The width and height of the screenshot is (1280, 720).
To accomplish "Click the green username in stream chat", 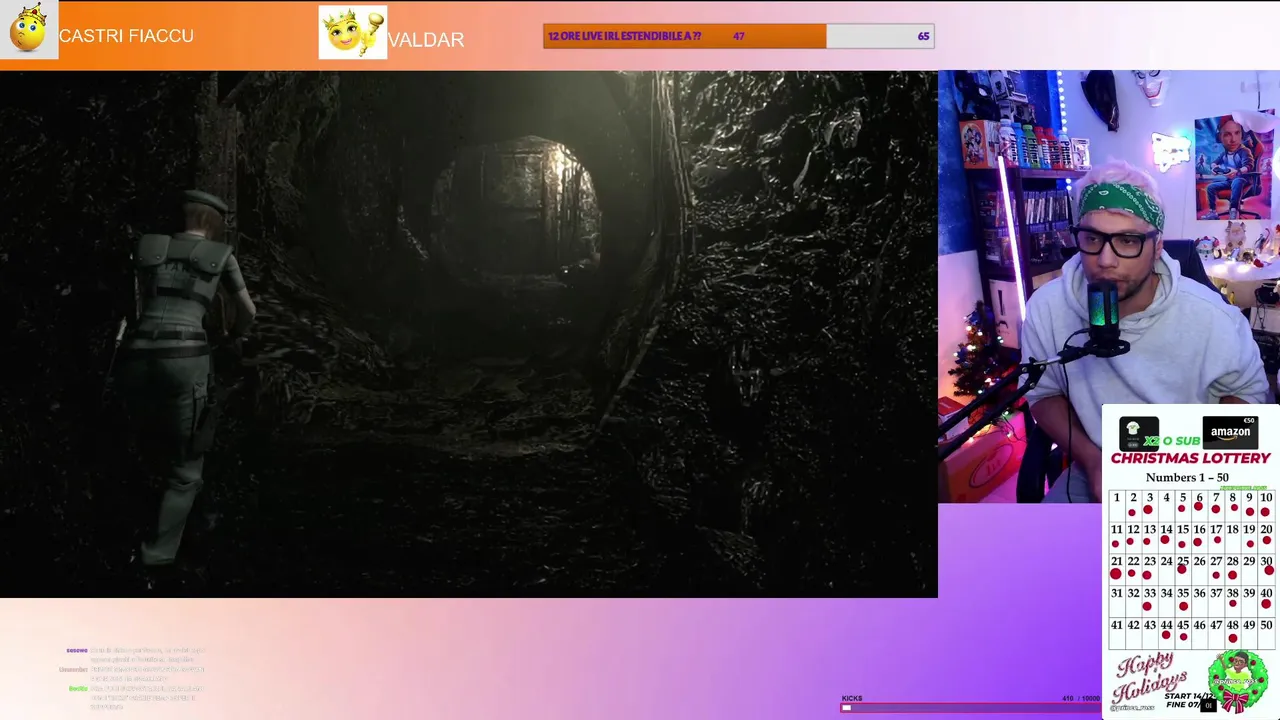I will point(78,688).
